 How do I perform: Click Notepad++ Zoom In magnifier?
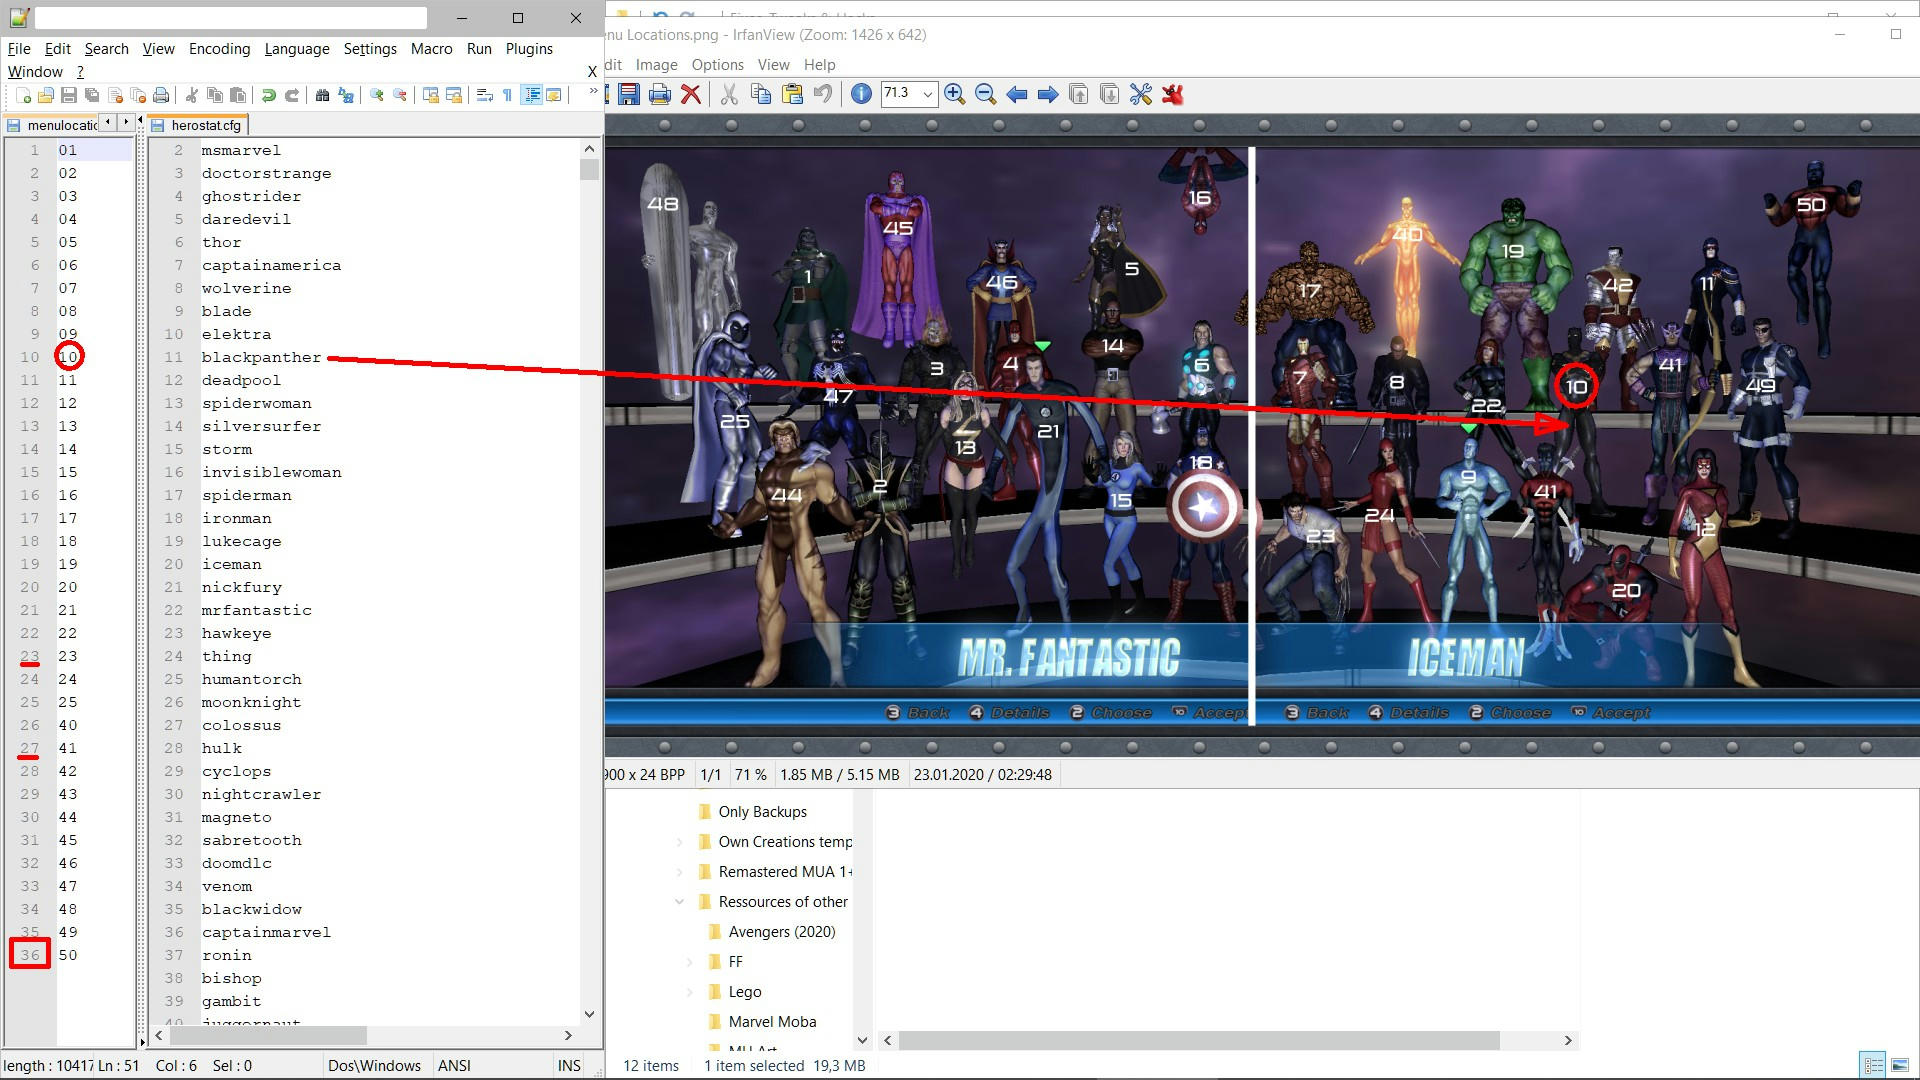pyautogui.click(x=377, y=95)
